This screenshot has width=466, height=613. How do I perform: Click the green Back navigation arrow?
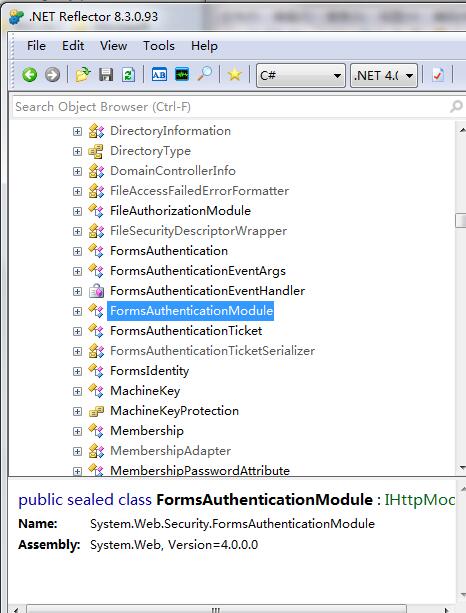tap(30, 74)
